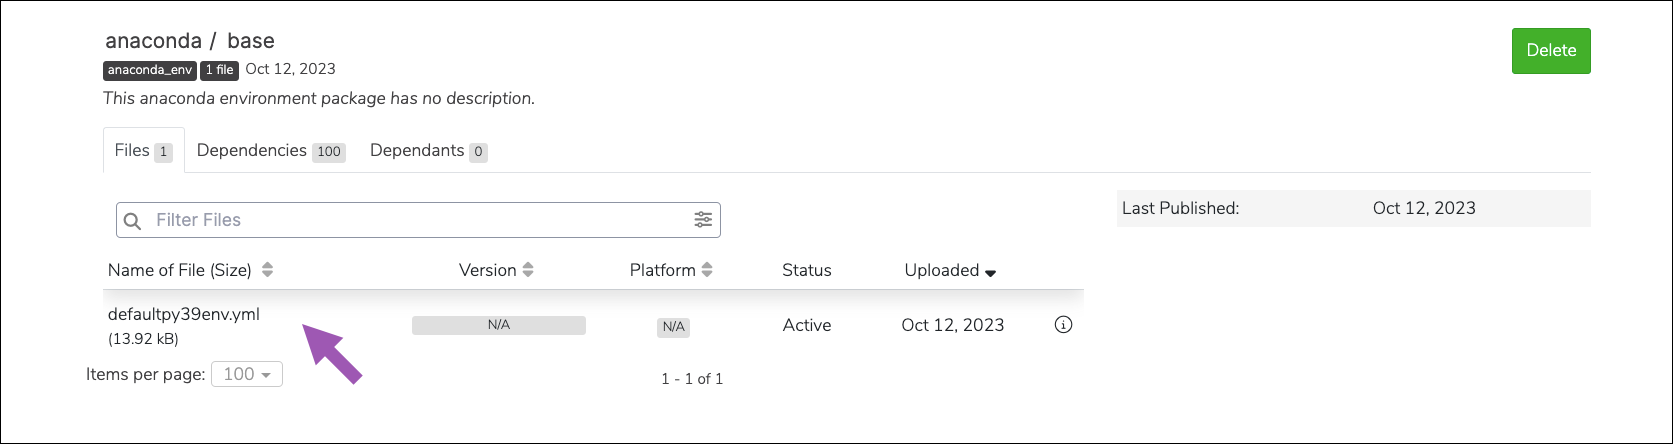The image size is (1673, 444).
Task: Focus the Filter Files search field
Action: coord(418,220)
